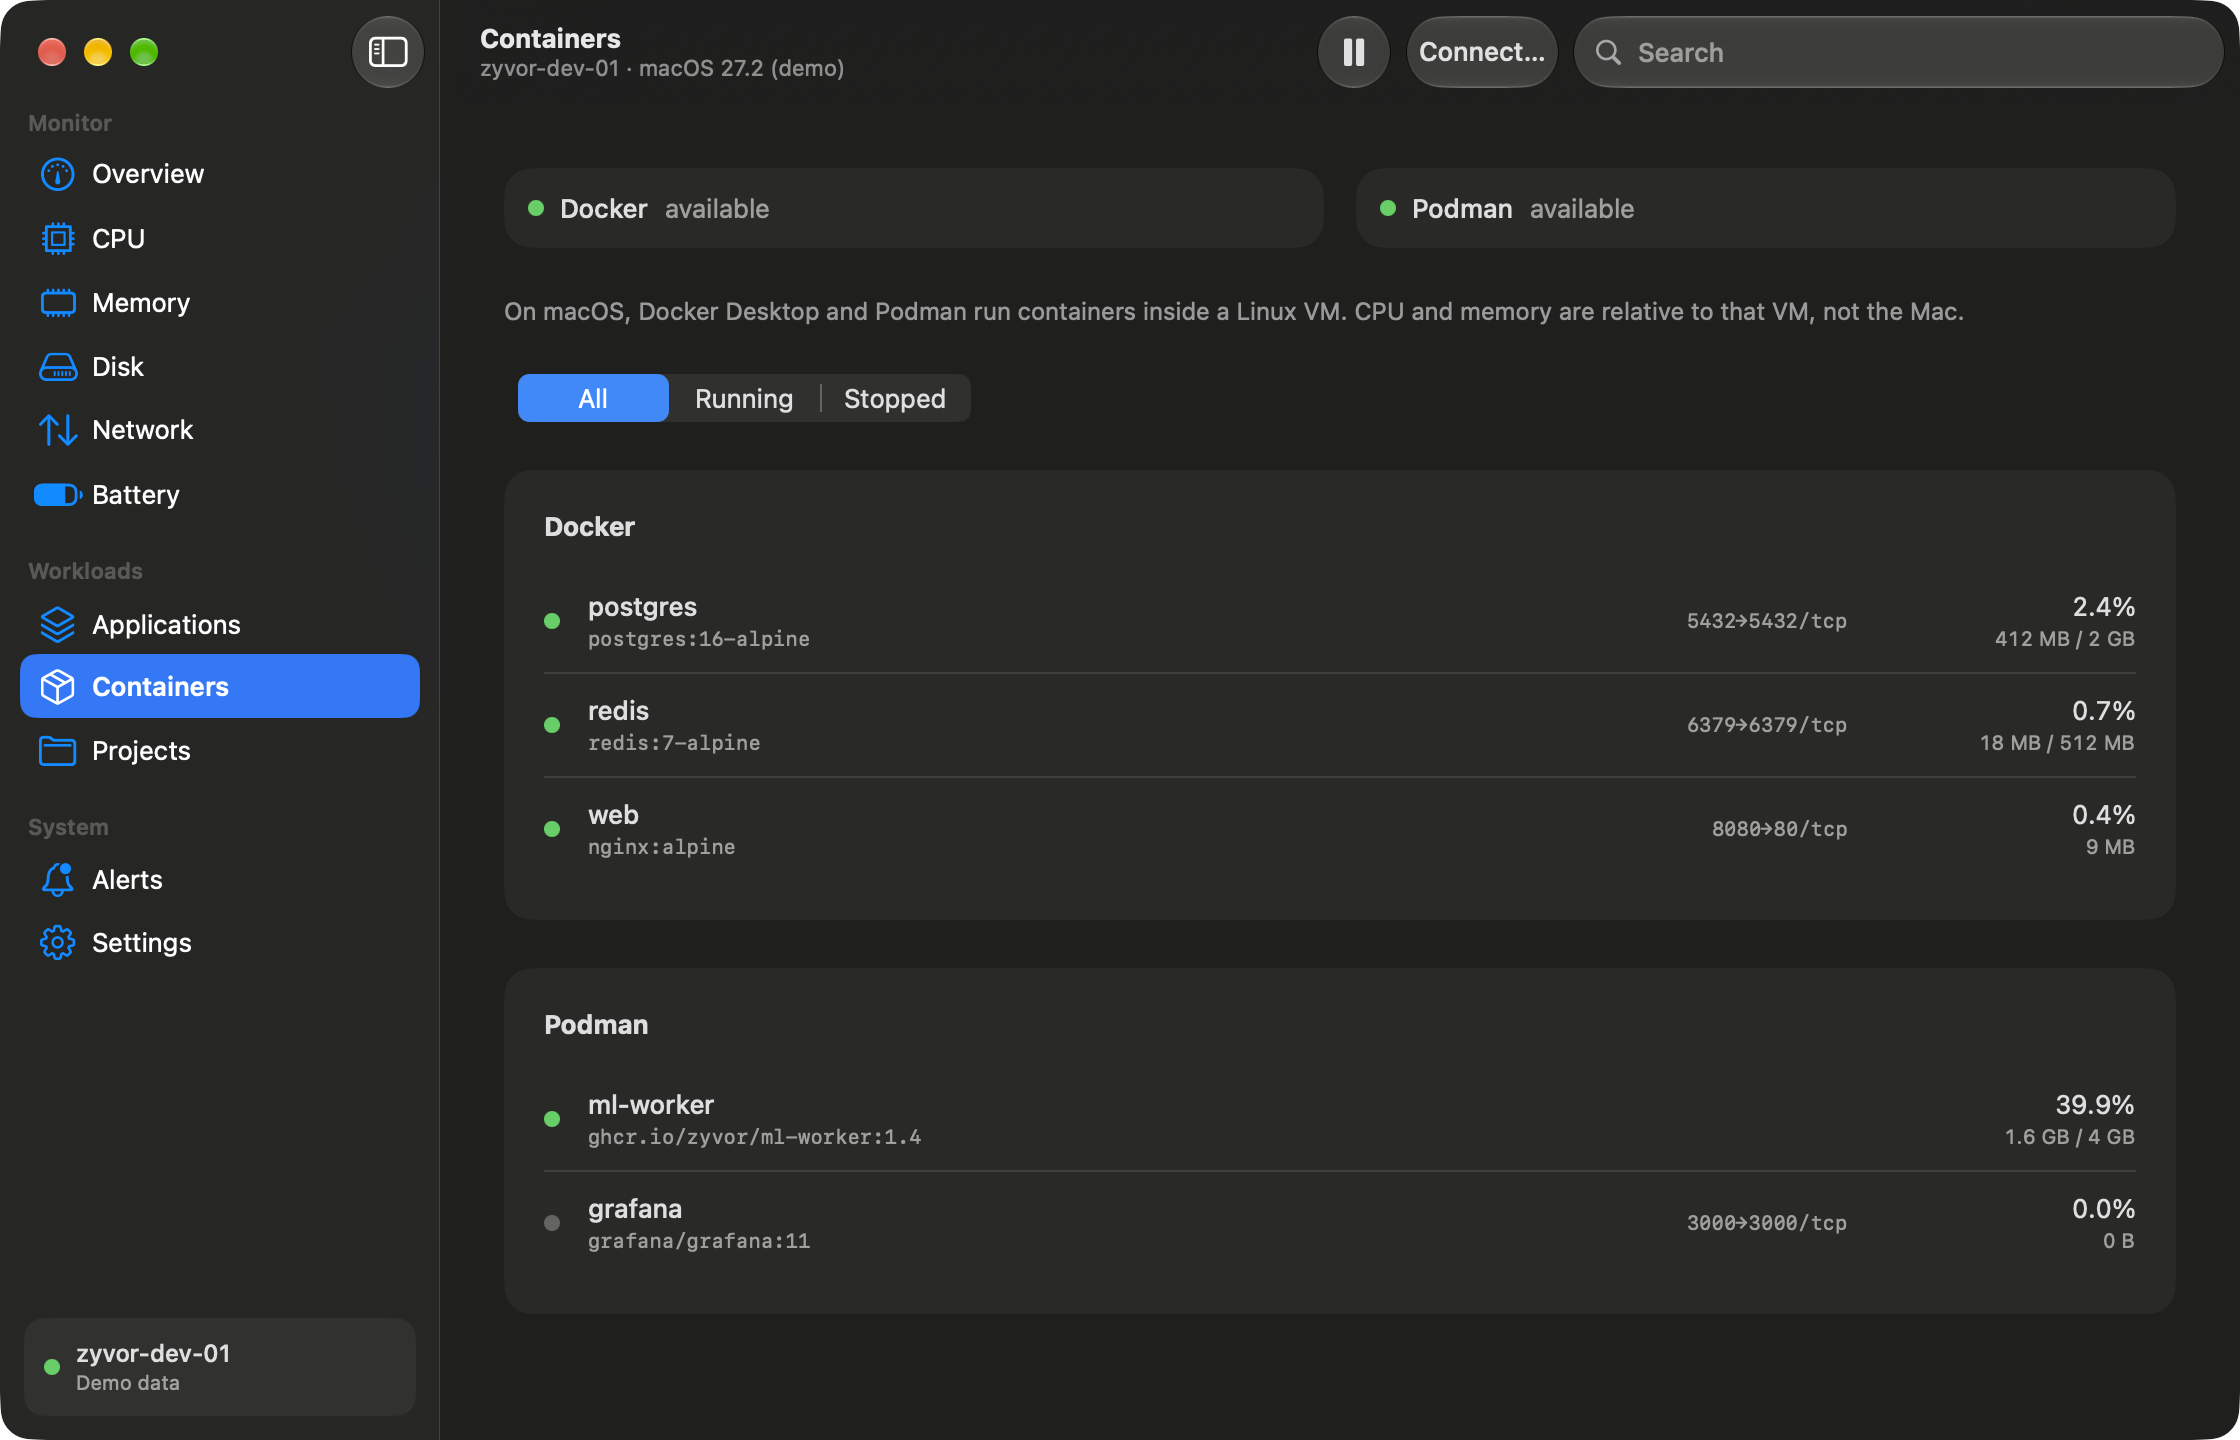Pause live monitoring updates
Image resolution: width=2240 pixels, height=1440 pixels.
tap(1354, 52)
